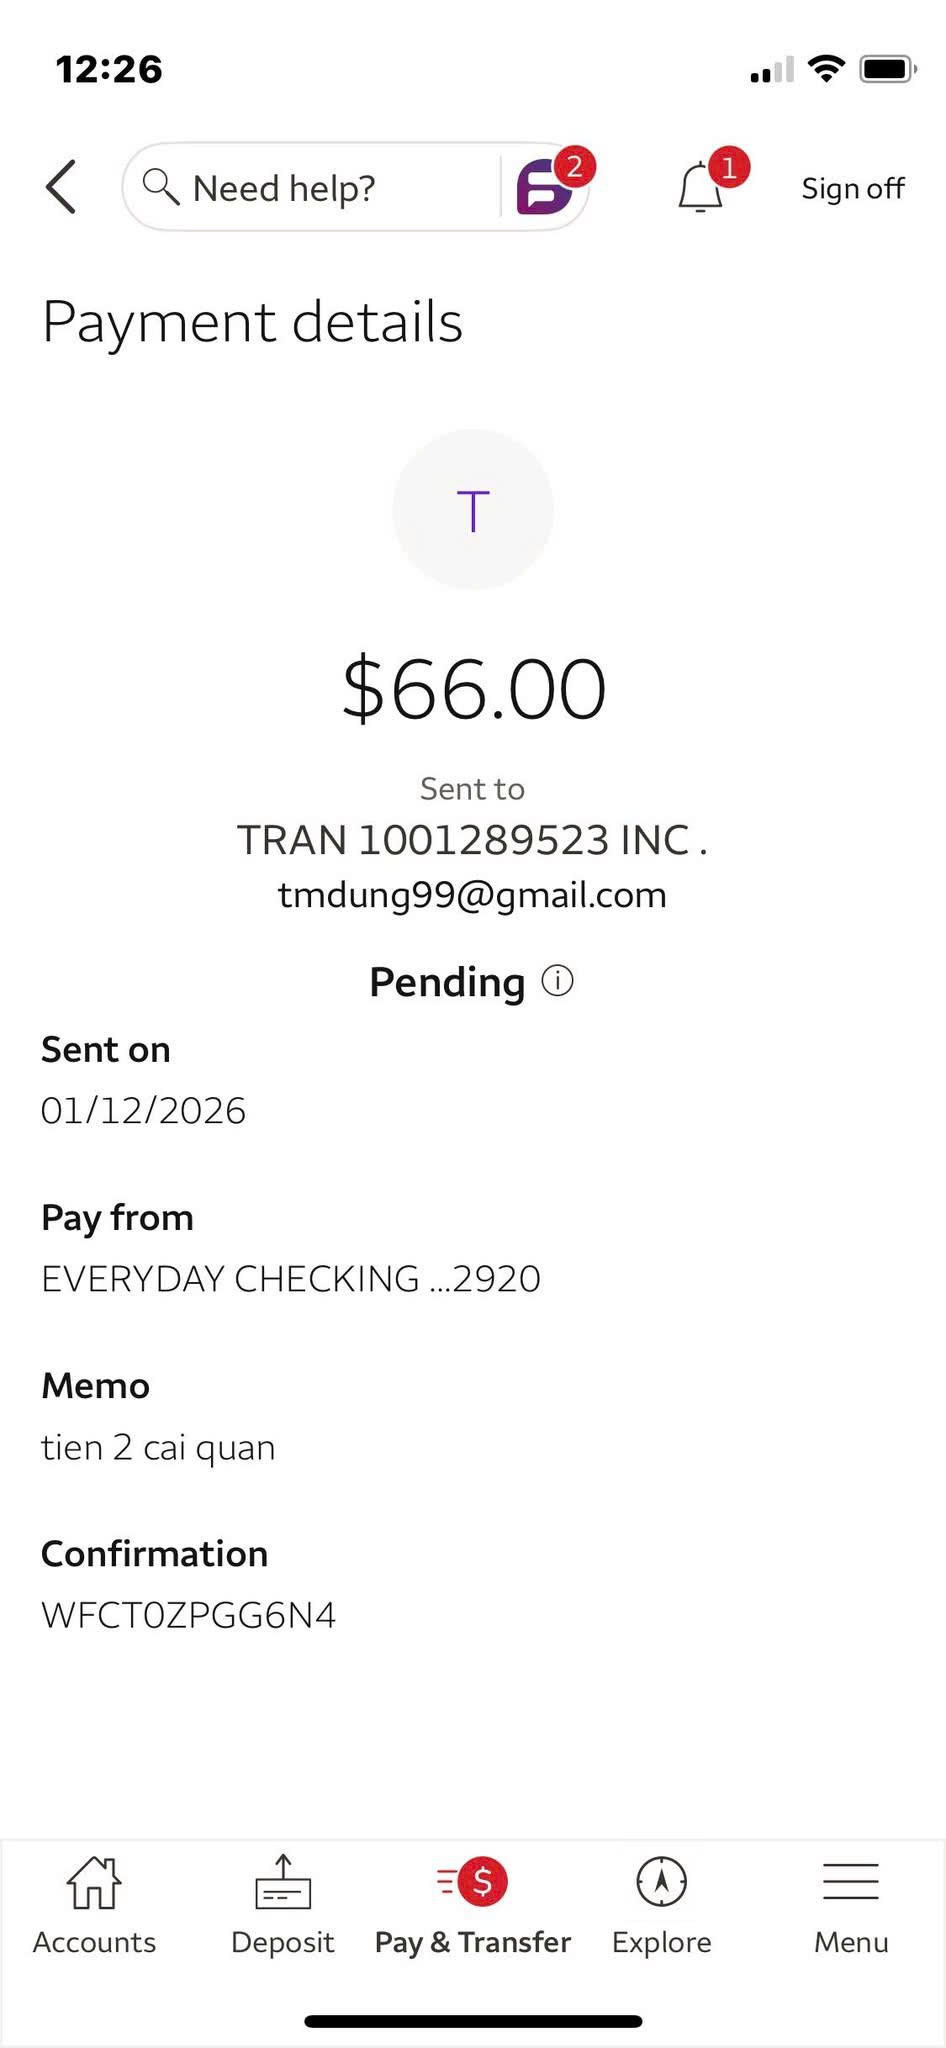Viewport: 946px width, 2048px height.
Task: Tap the recipient email tmdung99@gmail.com
Action: coord(472,895)
